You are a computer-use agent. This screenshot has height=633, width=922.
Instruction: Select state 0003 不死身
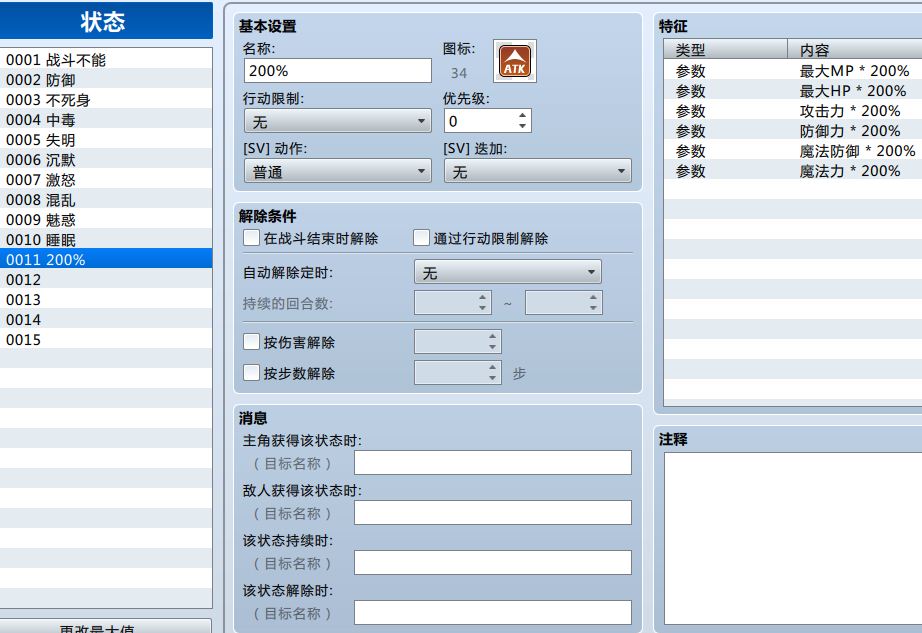(106, 99)
